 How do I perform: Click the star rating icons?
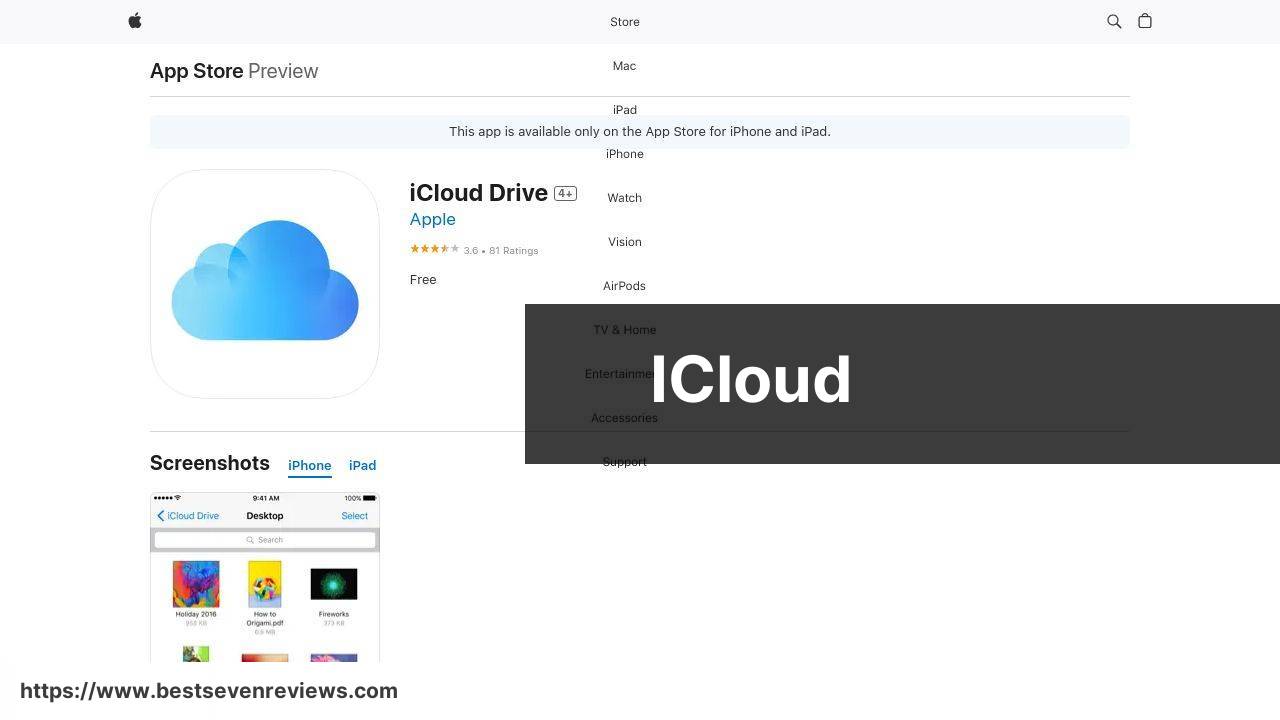(434, 249)
